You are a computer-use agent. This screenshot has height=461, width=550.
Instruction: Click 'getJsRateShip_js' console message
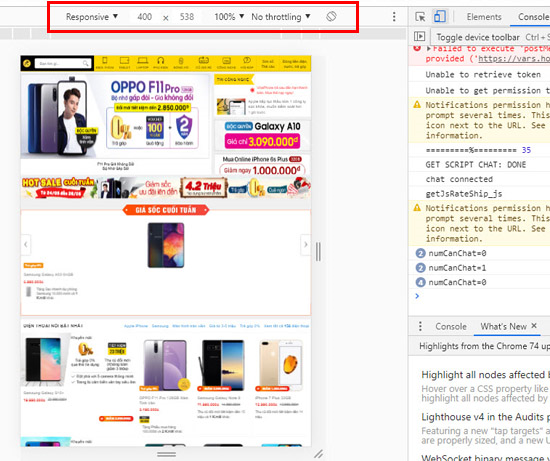464,194
